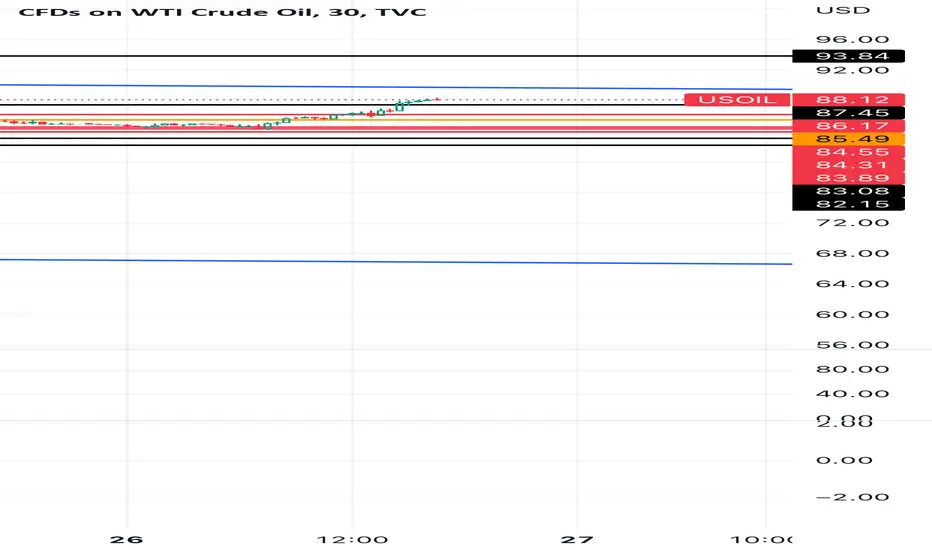Select the 87.45 black price label
The width and height of the screenshot is (932, 550).
click(849, 113)
